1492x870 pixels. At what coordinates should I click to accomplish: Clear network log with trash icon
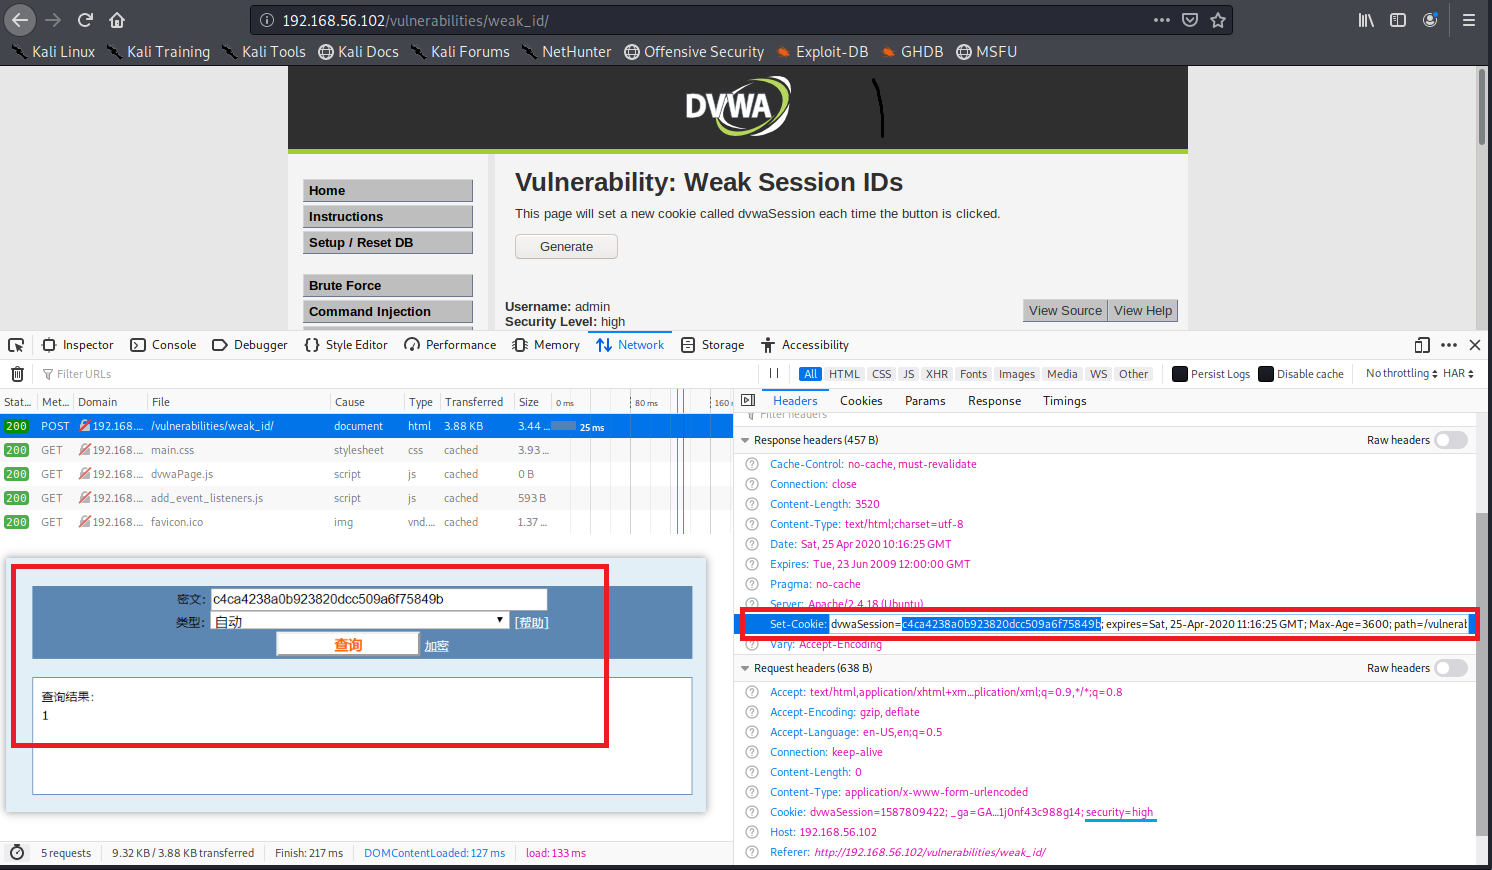(x=17, y=374)
